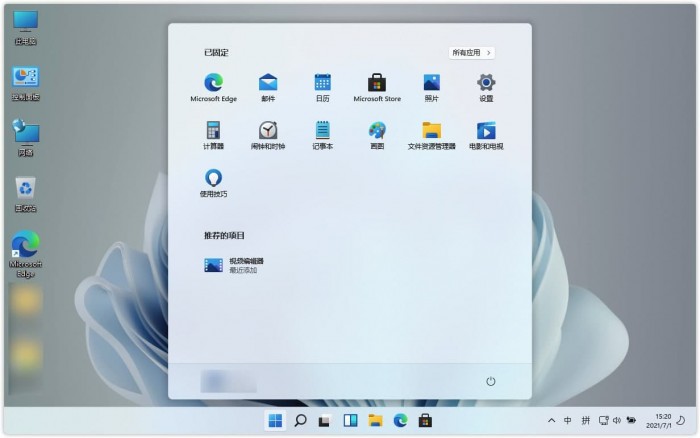Open Task View on taskbar
Screen dimensions: 700x438
pyautogui.click(x=325, y=421)
